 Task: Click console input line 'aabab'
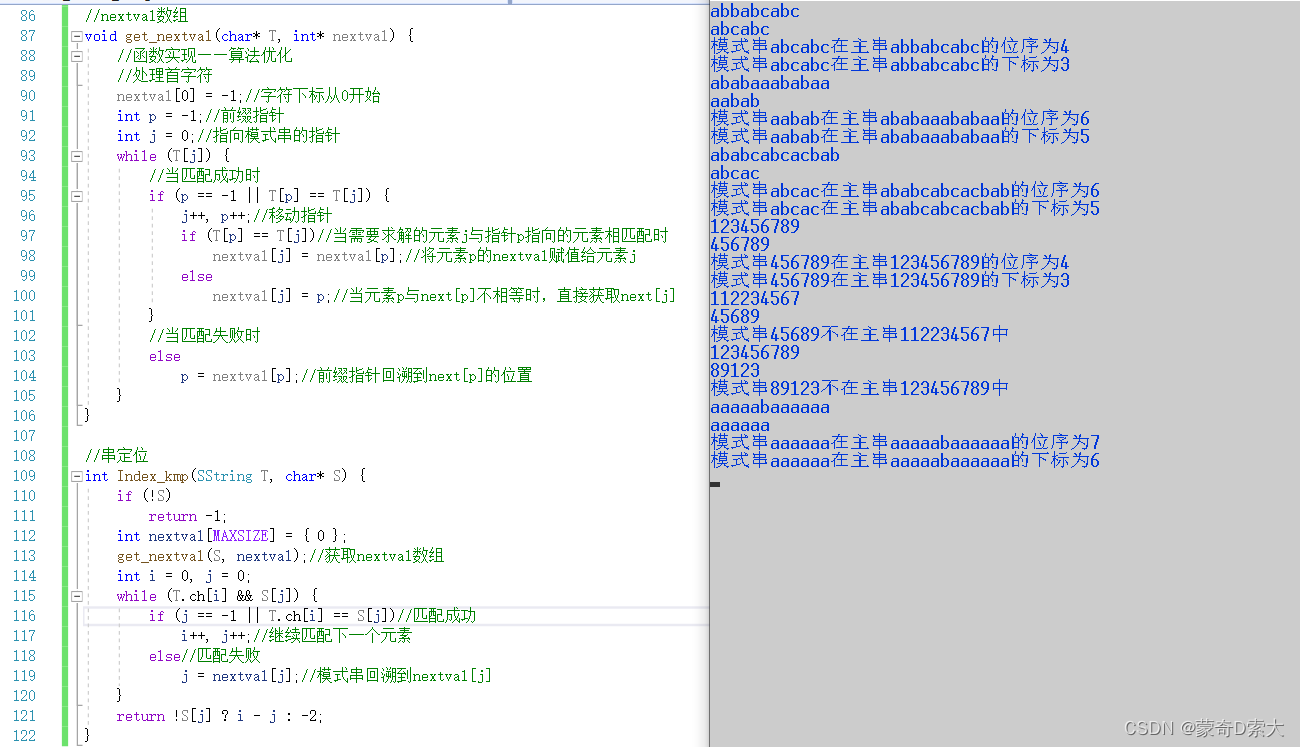click(735, 101)
